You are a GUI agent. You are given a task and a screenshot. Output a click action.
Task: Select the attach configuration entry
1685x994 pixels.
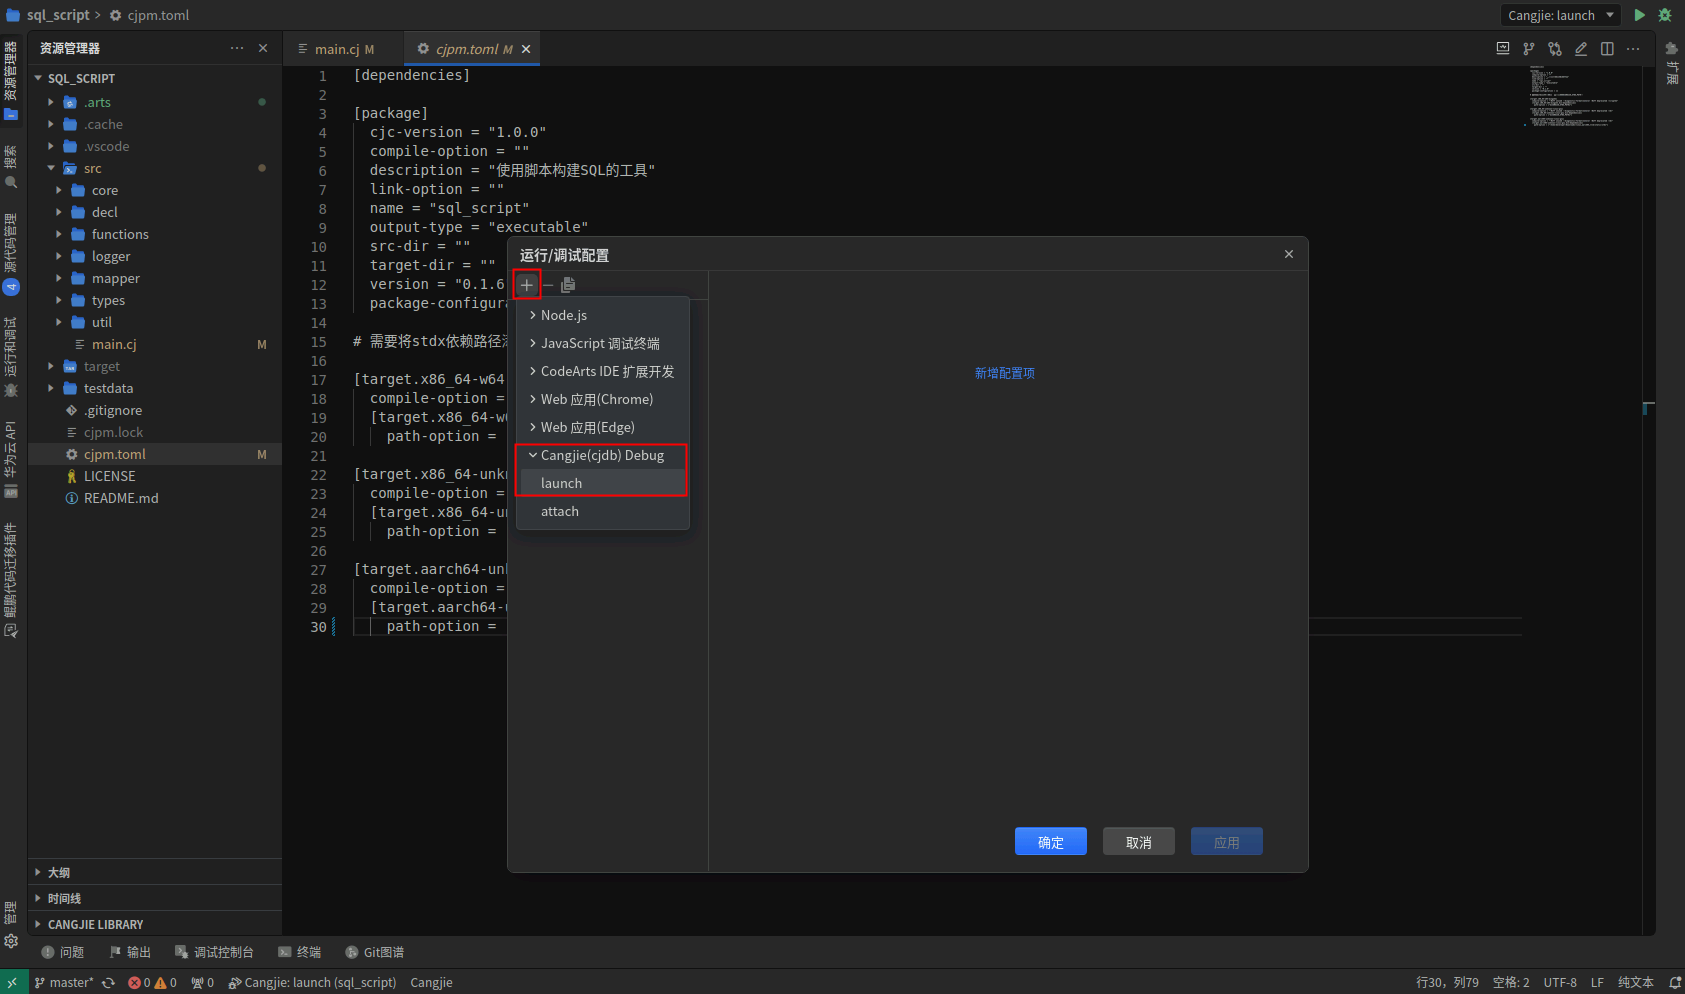[x=560, y=511]
